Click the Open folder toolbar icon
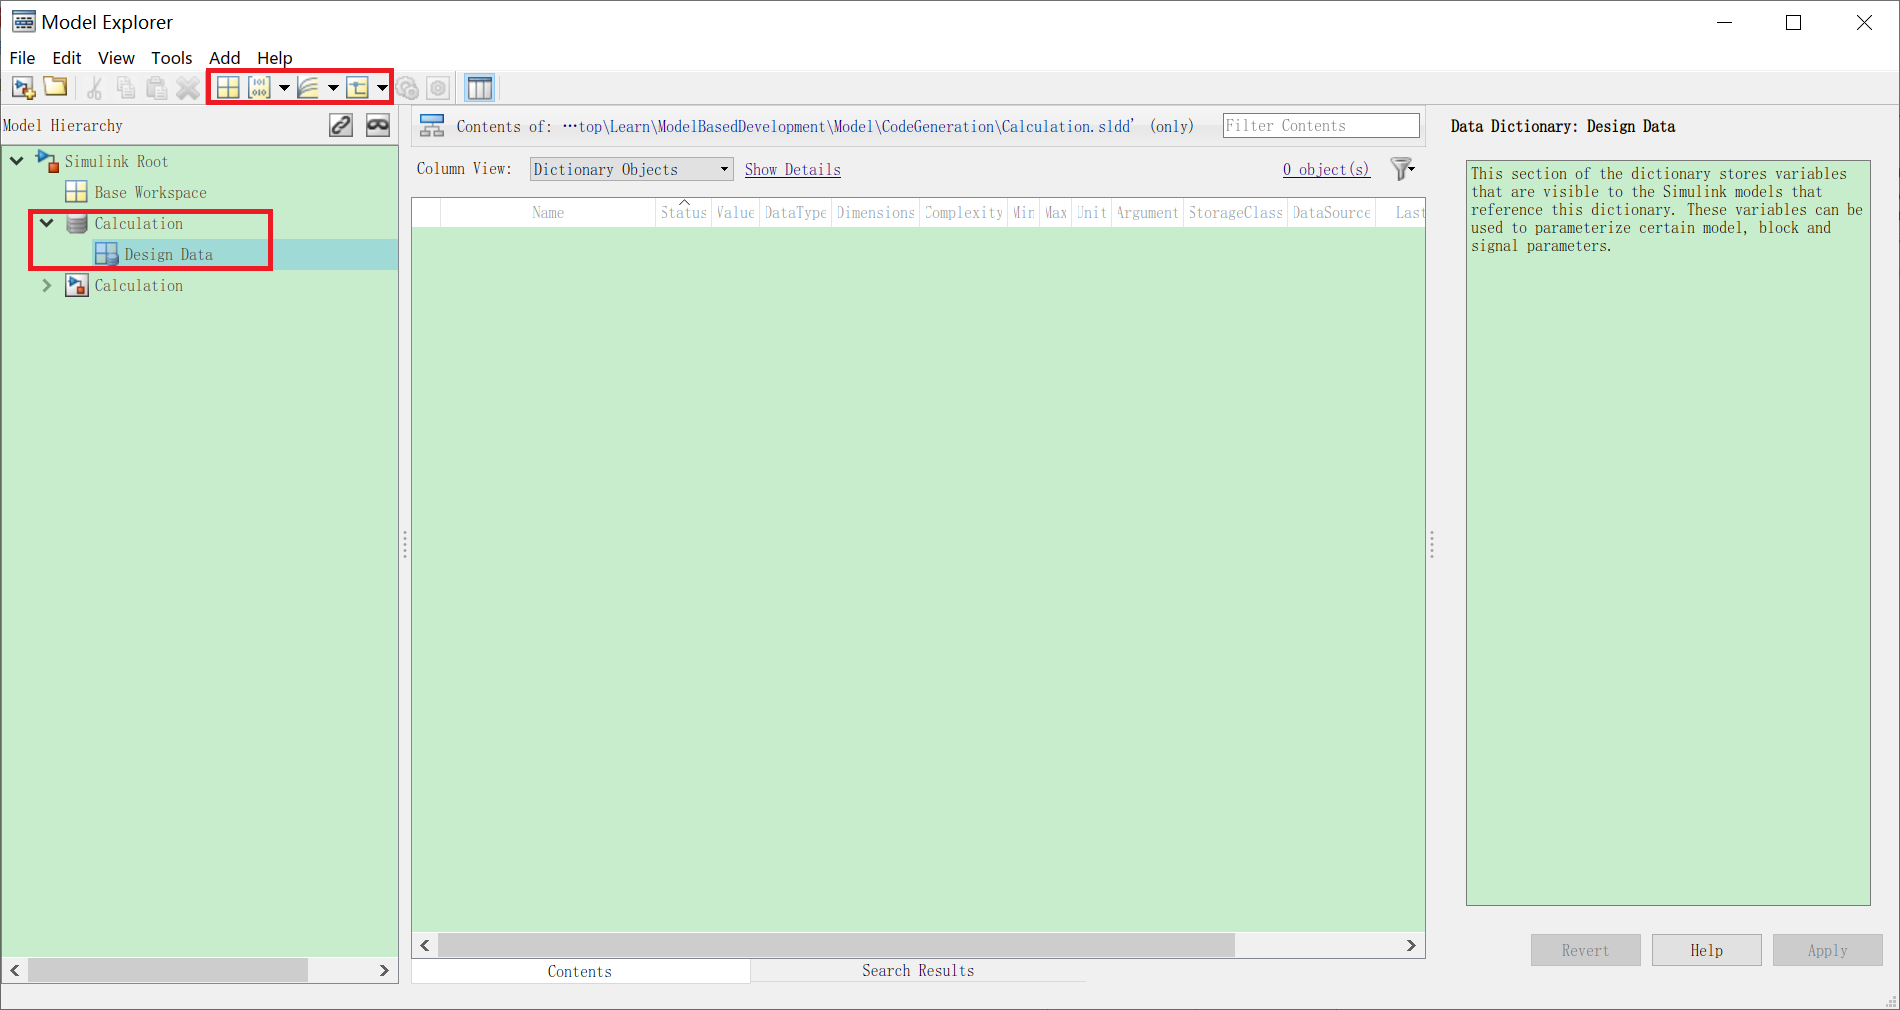1900x1010 pixels. tap(56, 87)
